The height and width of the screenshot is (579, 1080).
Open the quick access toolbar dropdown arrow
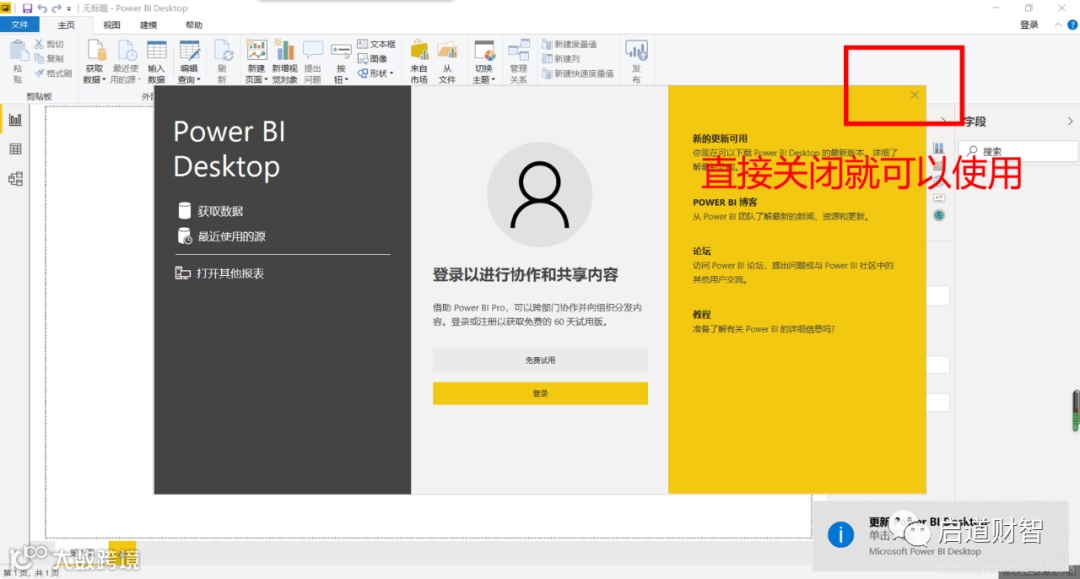tap(69, 9)
